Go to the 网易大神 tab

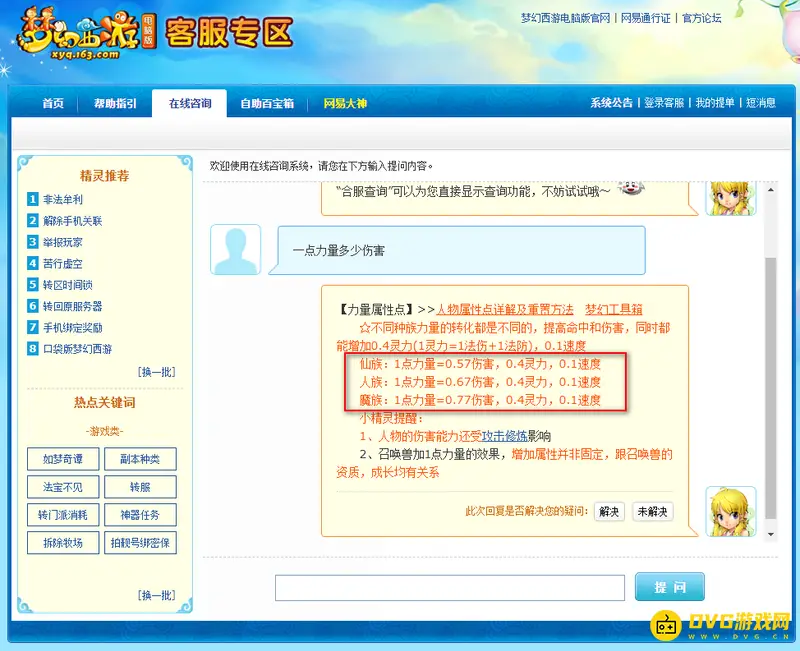345,104
